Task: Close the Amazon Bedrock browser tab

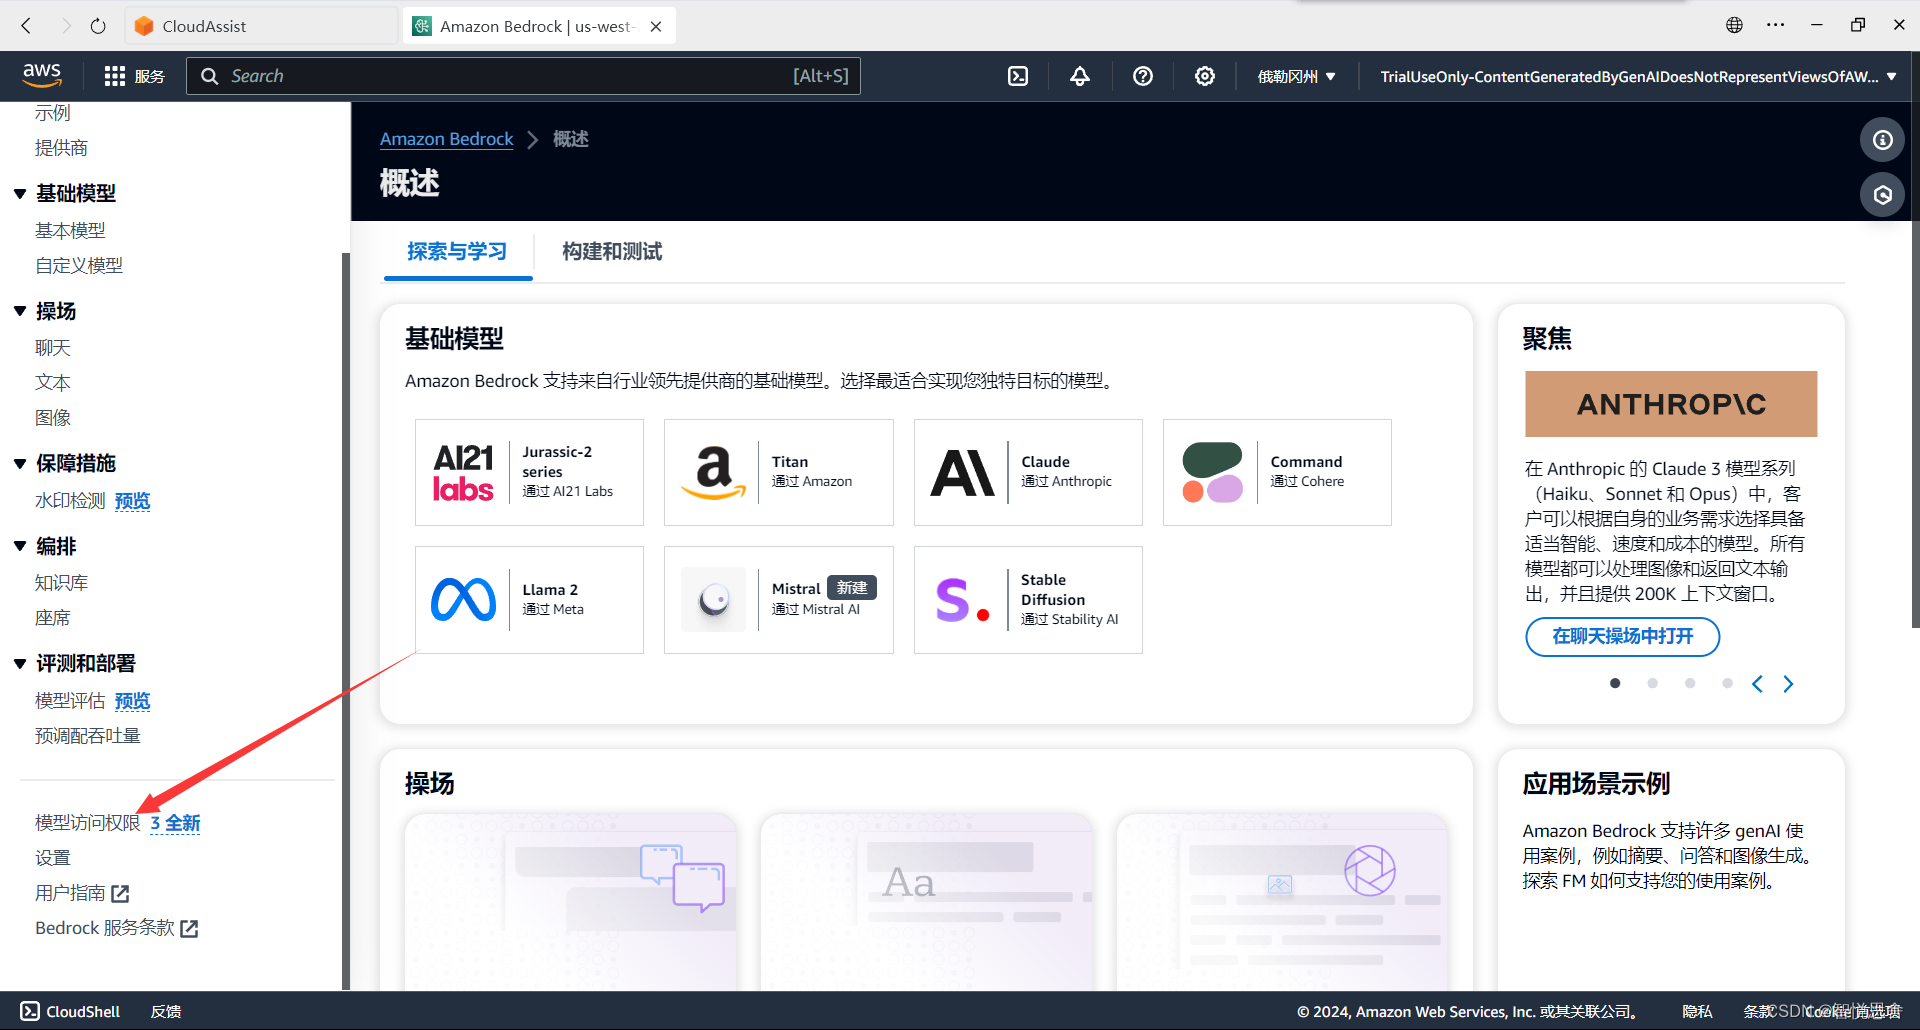Action: tap(656, 27)
